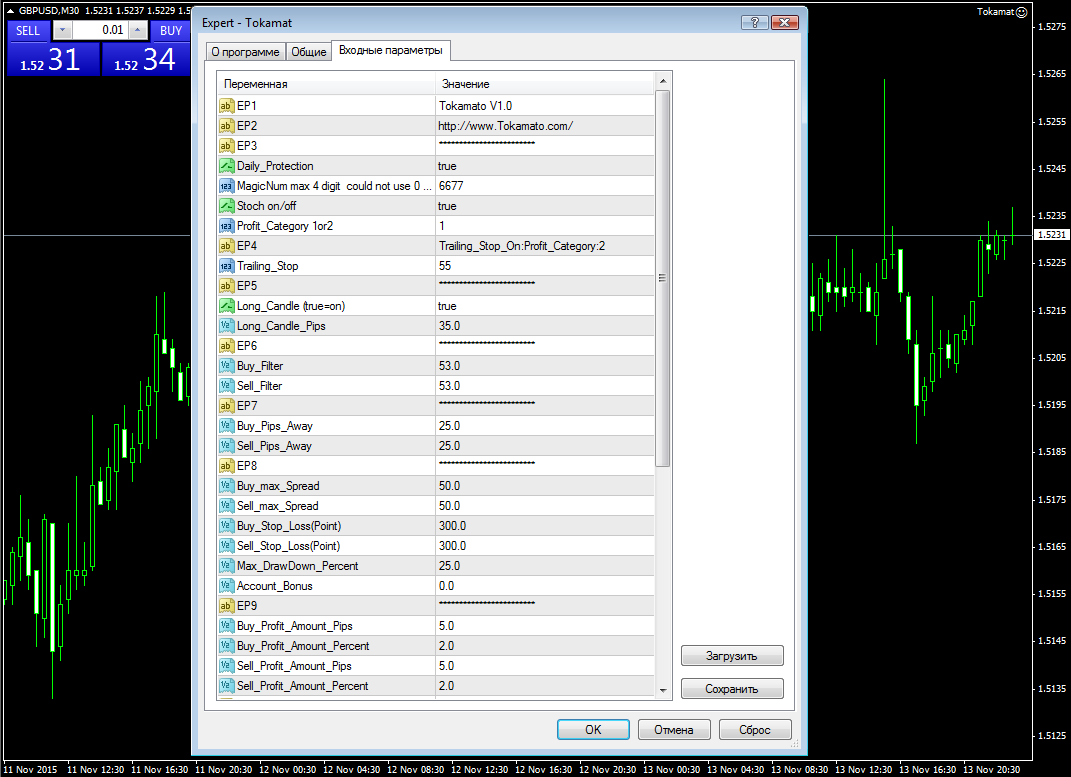Viewport: 1071px width, 777px height.
Task: Click the volume decrease arrow left of 0.01
Action: click(62, 31)
